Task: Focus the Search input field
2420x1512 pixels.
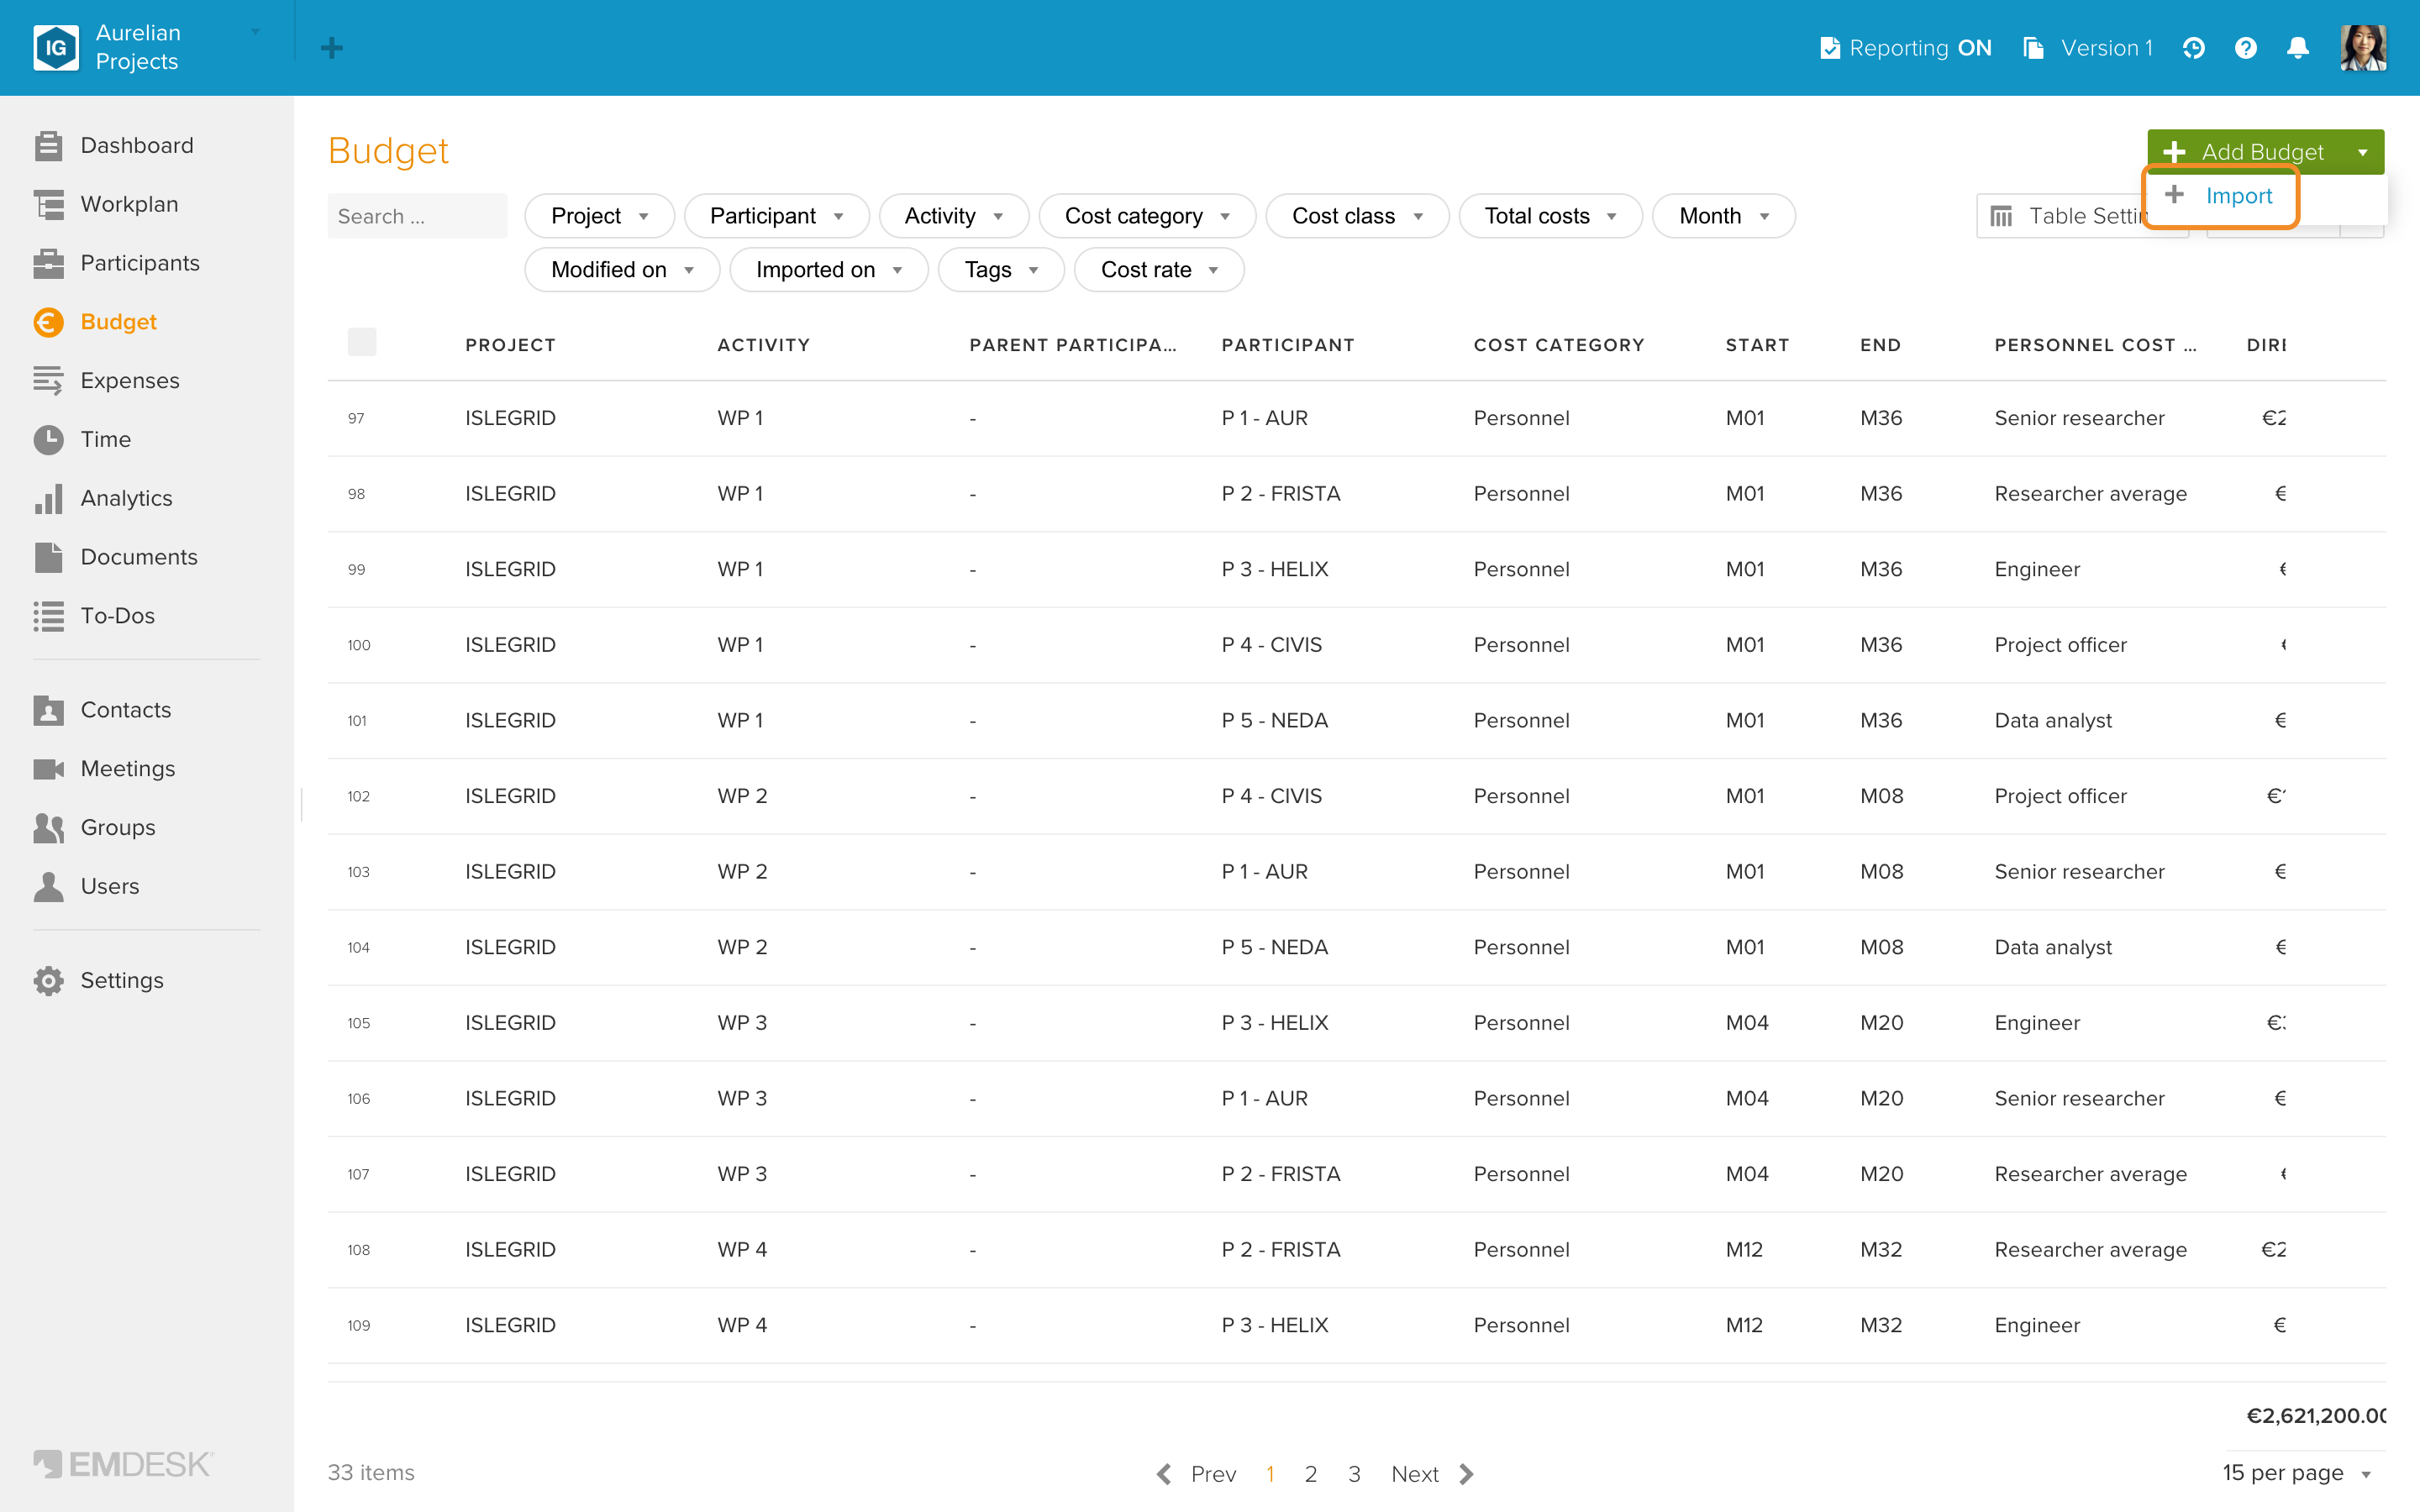Action: pyautogui.click(x=417, y=216)
